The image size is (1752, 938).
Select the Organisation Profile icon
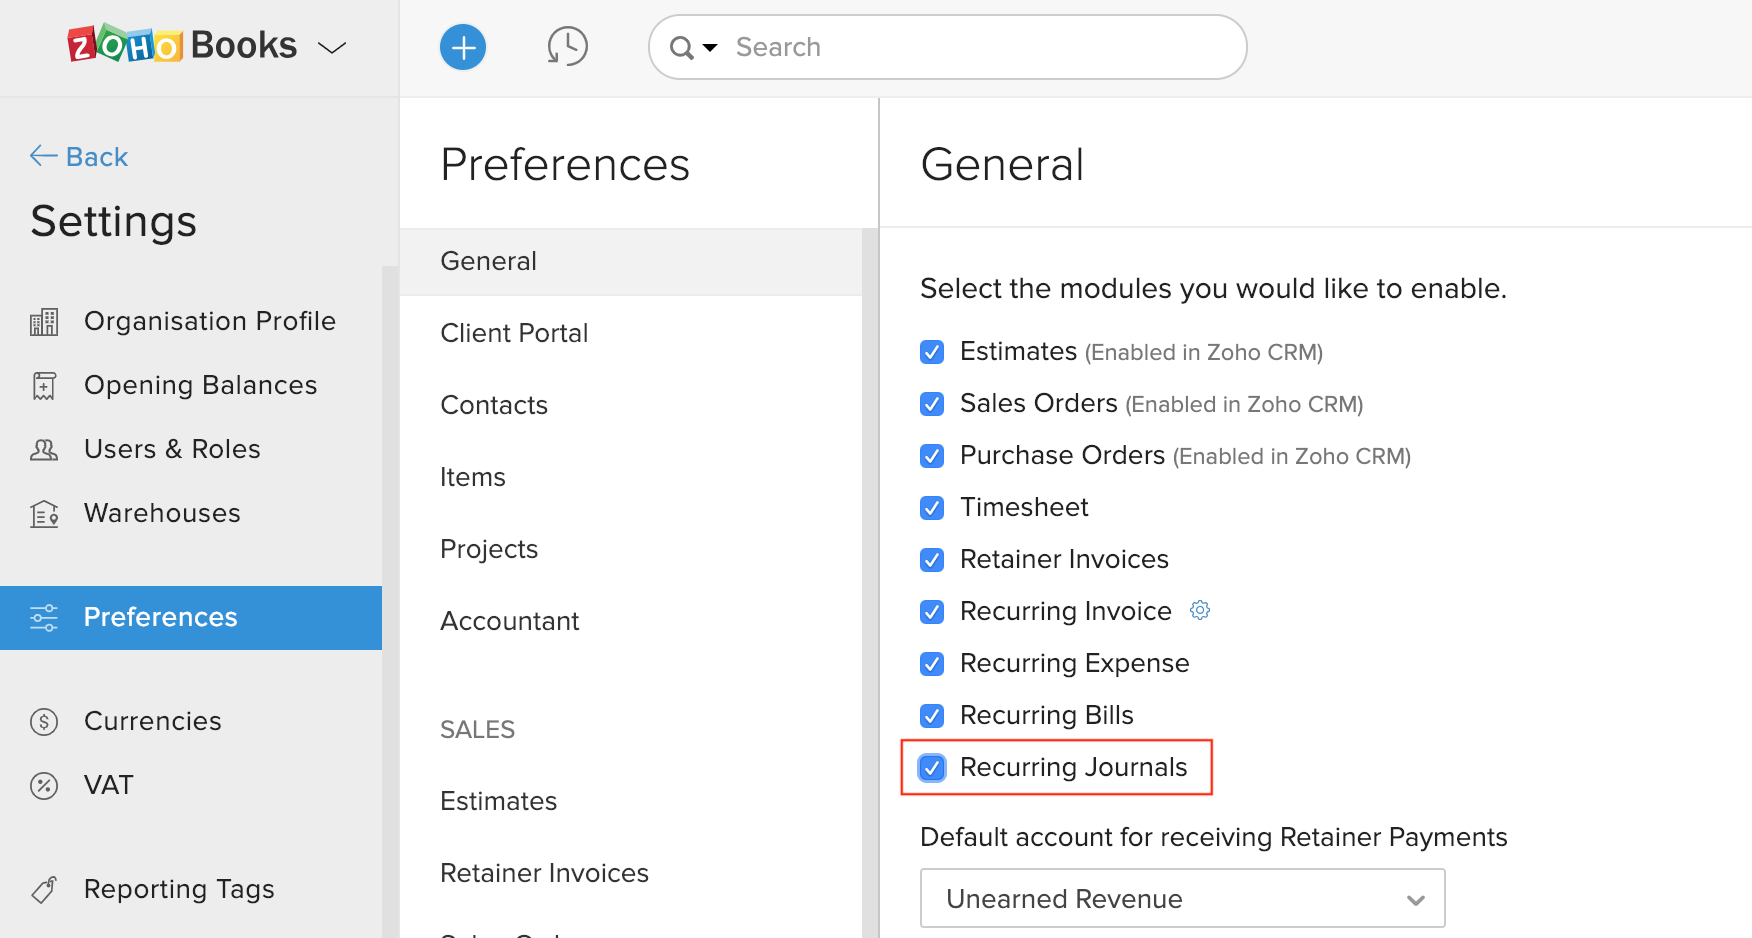44,321
